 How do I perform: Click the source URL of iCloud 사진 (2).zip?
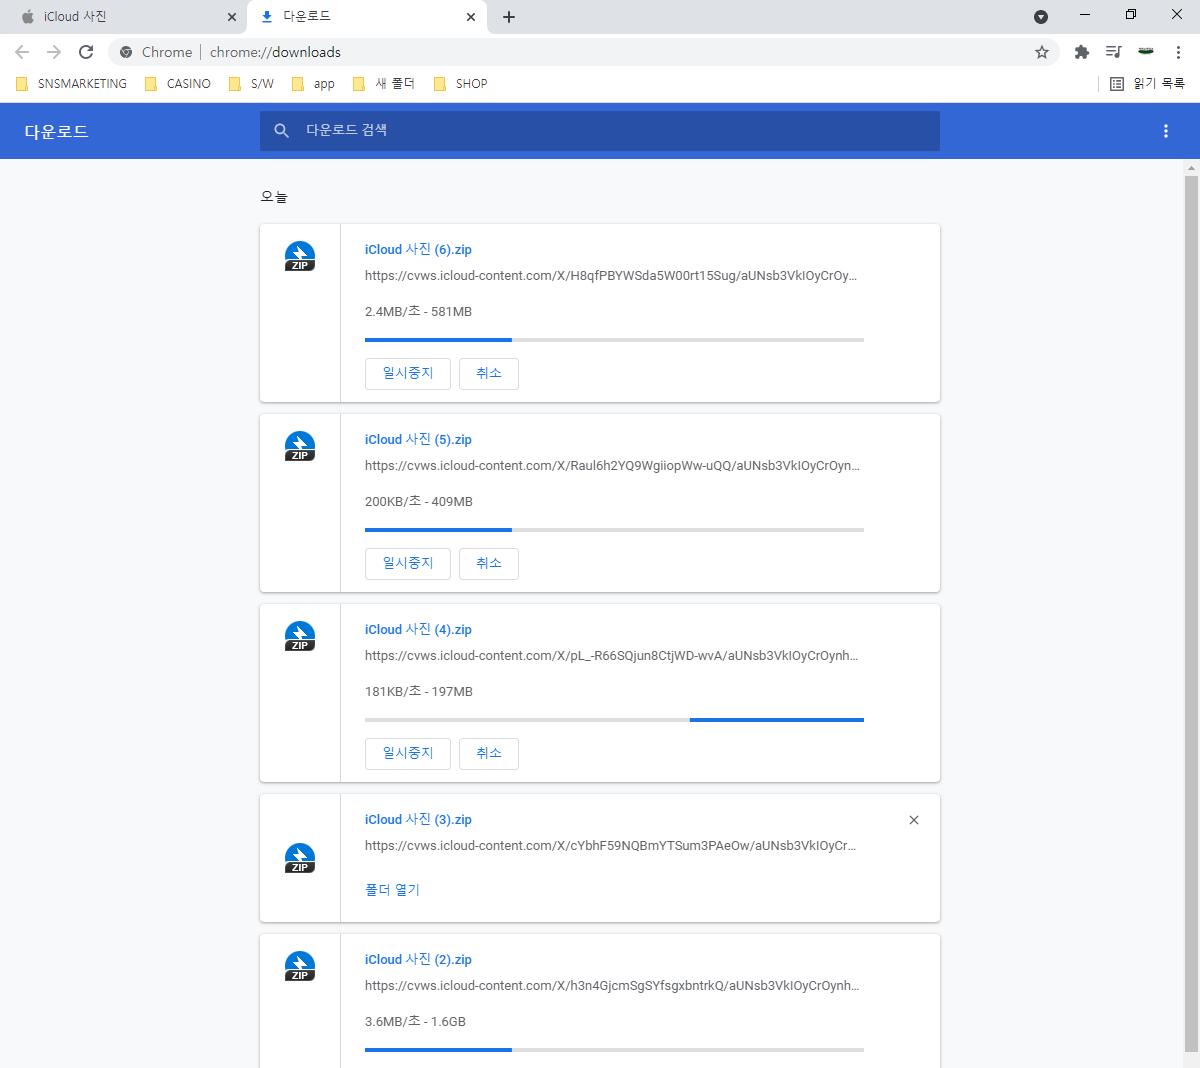[x=612, y=986]
